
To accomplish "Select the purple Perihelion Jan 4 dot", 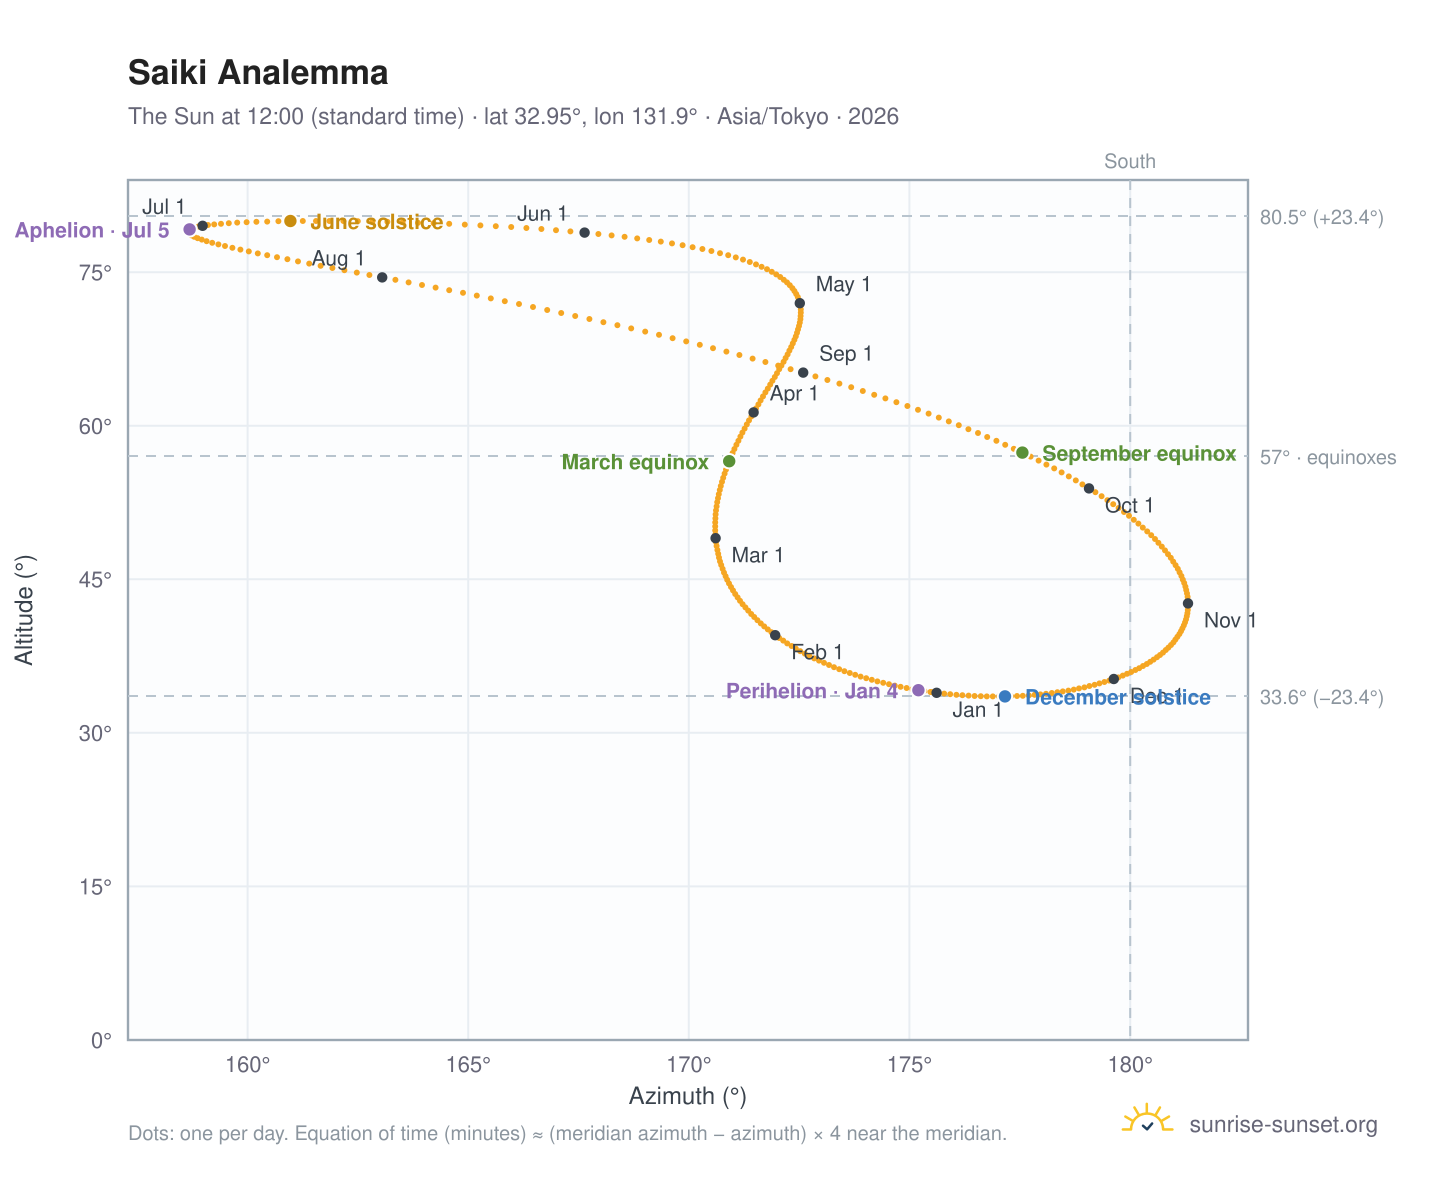I will click(918, 690).
